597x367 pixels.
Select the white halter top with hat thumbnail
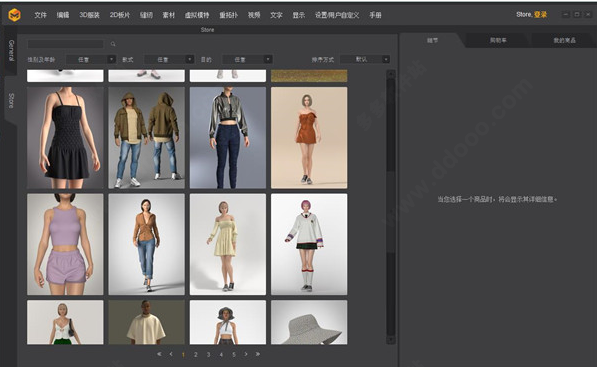point(228,322)
